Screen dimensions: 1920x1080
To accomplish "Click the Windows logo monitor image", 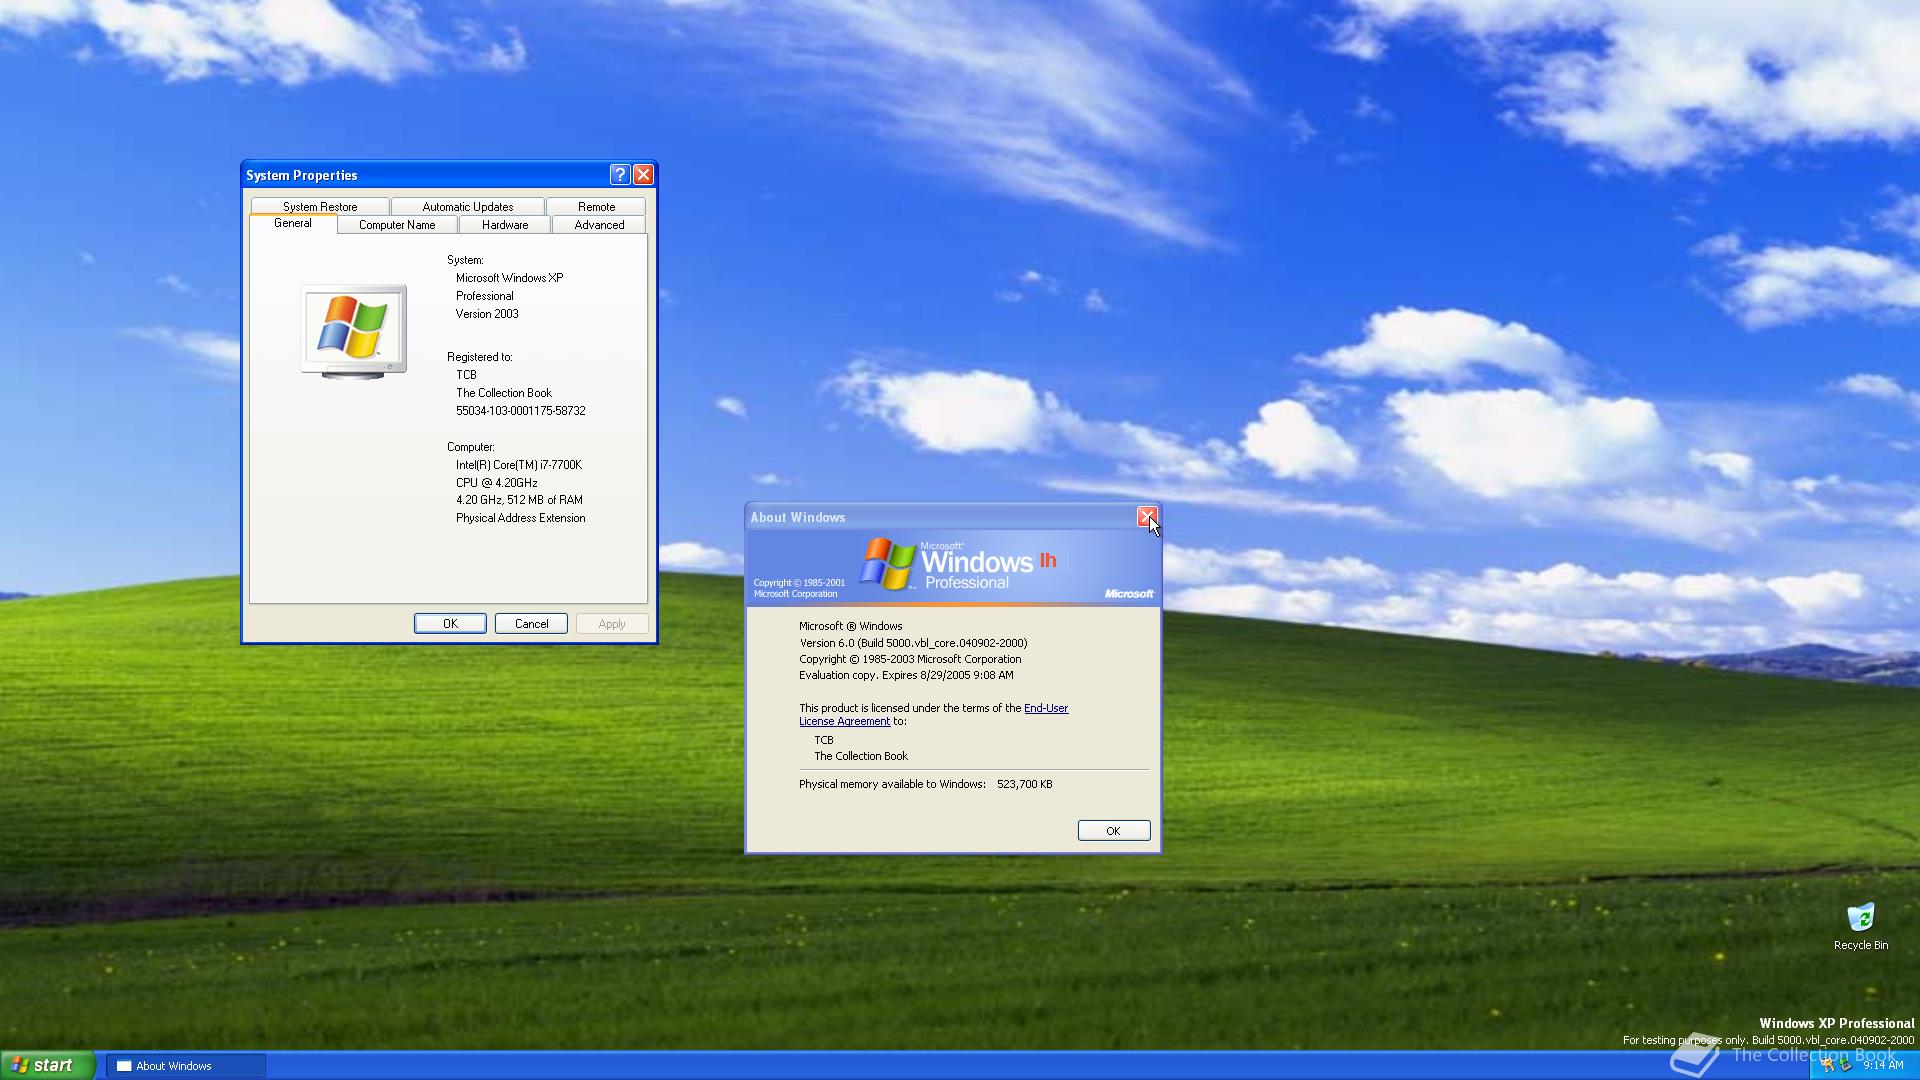I will [354, 330].
